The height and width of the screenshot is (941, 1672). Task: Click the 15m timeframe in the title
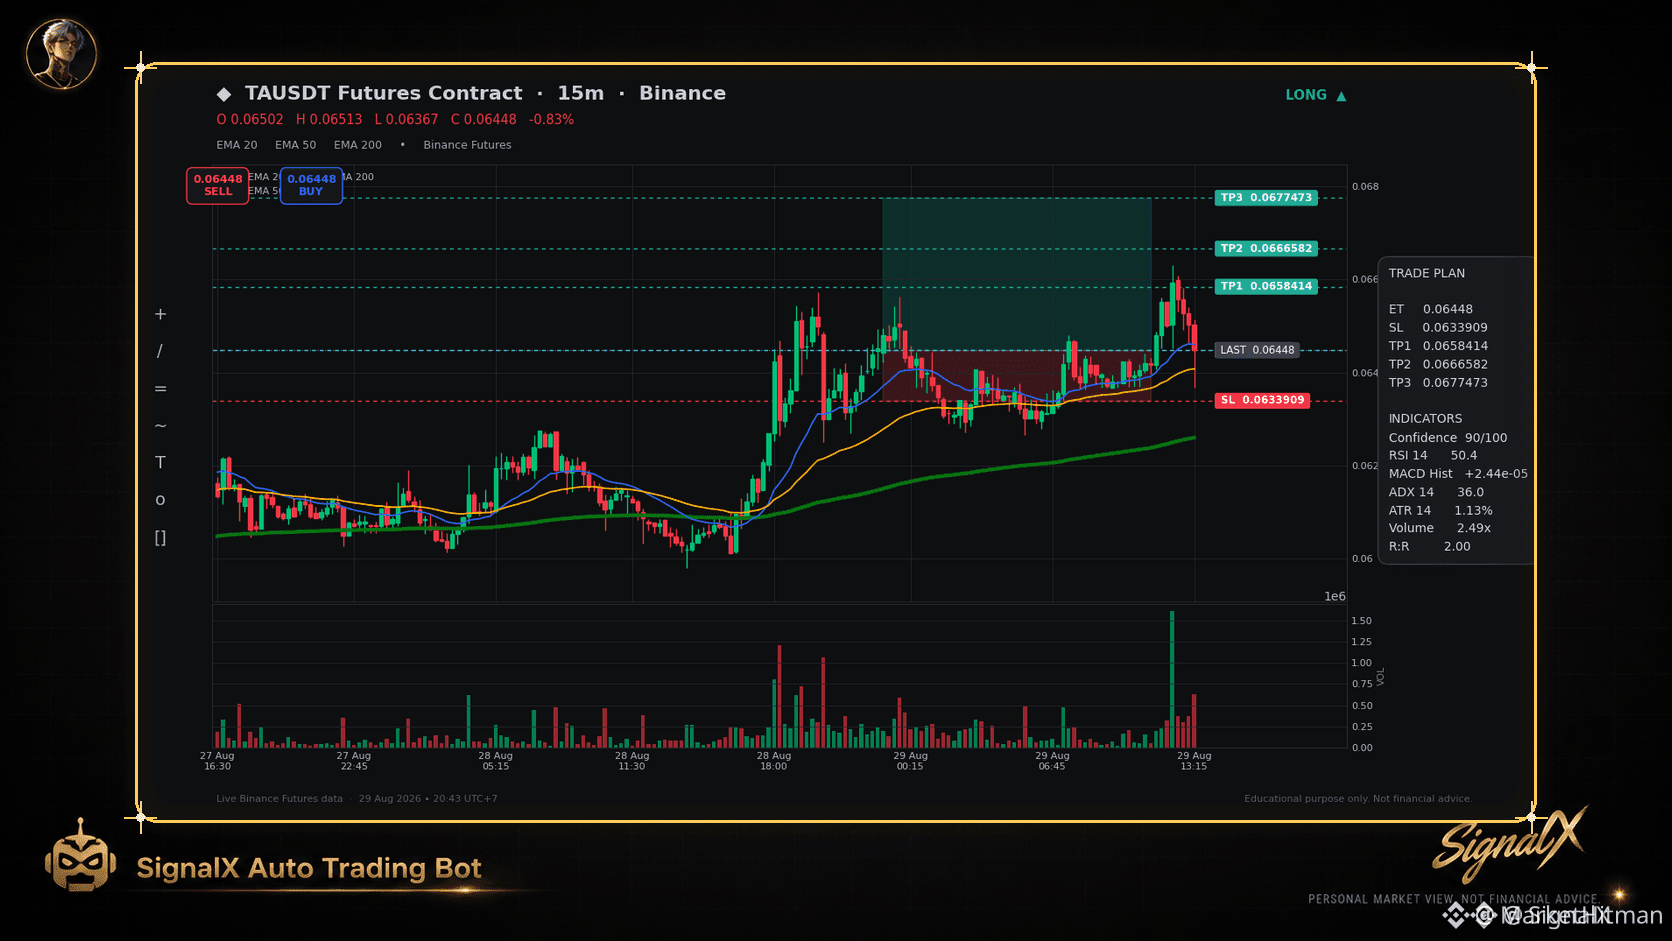coord(581,93)
